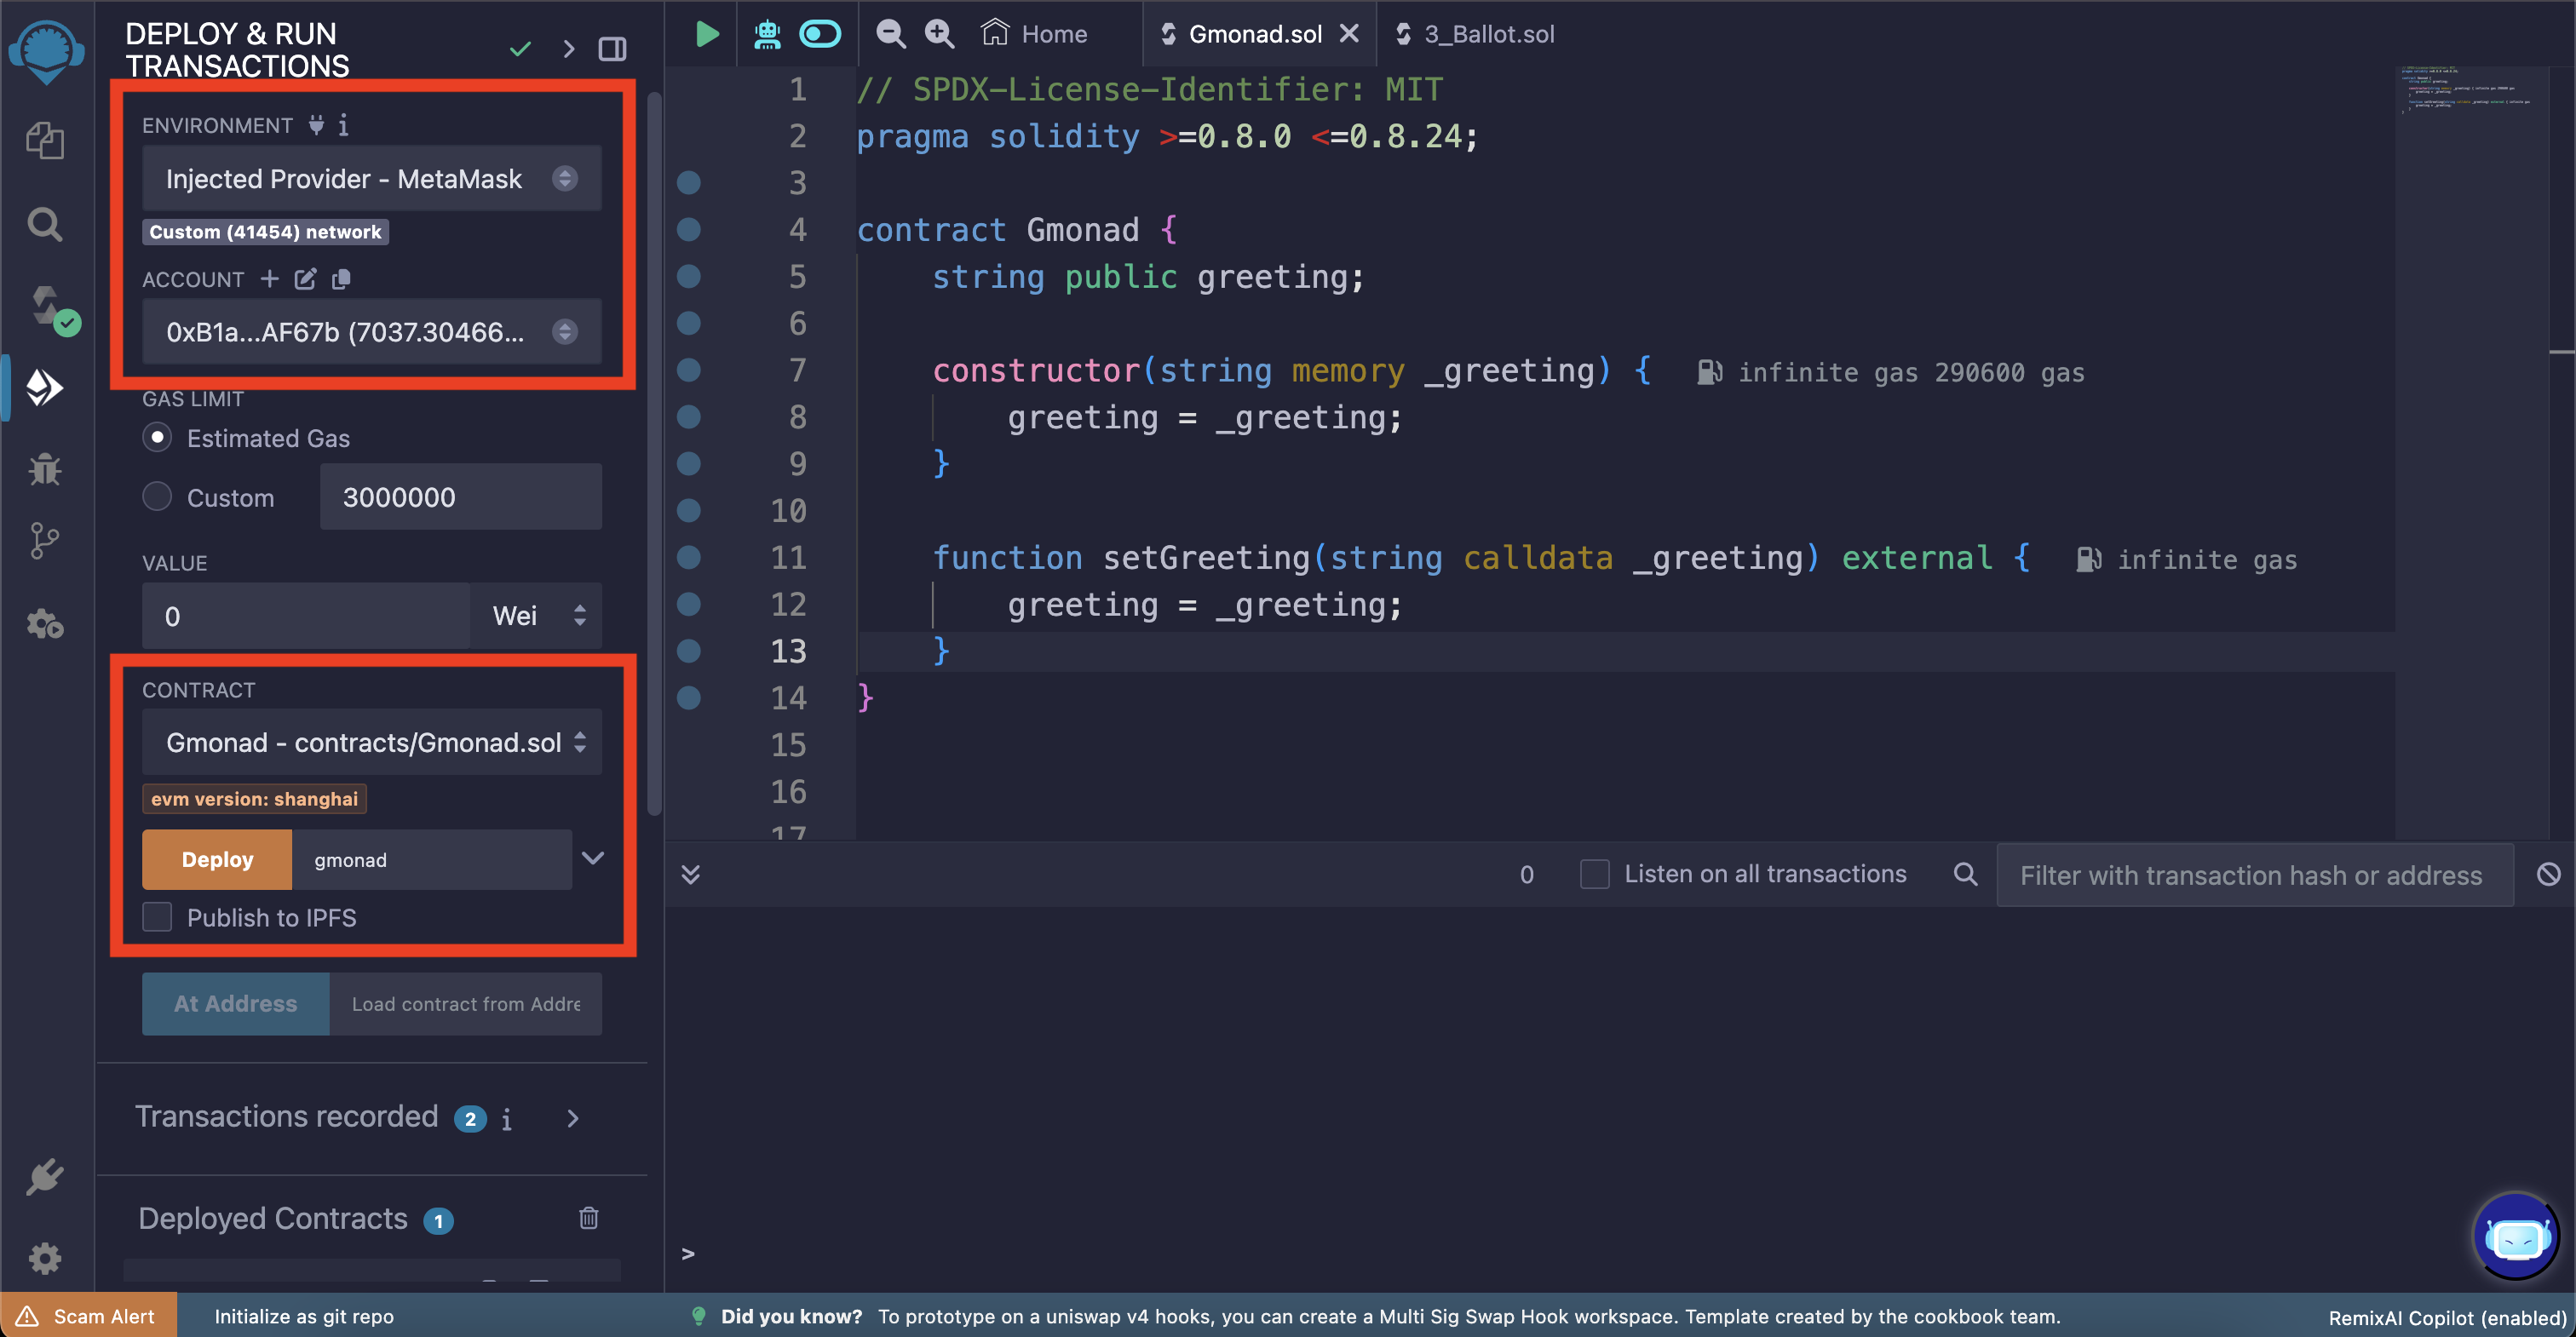Delete deployed contracts with trash icon
This screenshot has width=2576, height=1337.
point(588,1217)
